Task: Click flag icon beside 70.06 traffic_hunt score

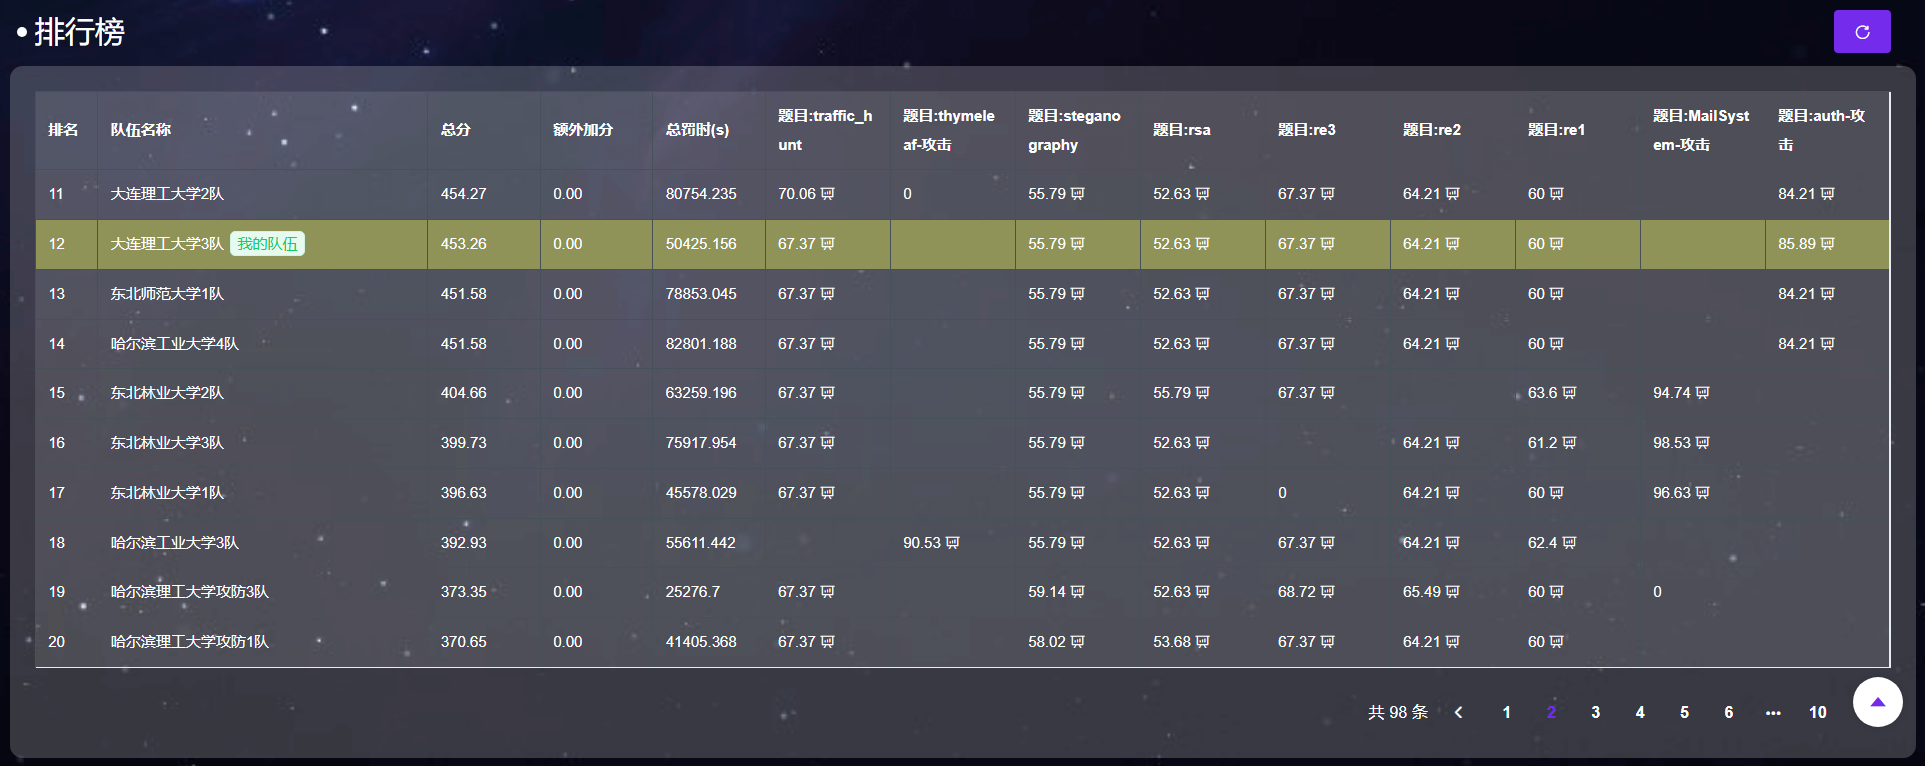Action: [827, 194]
